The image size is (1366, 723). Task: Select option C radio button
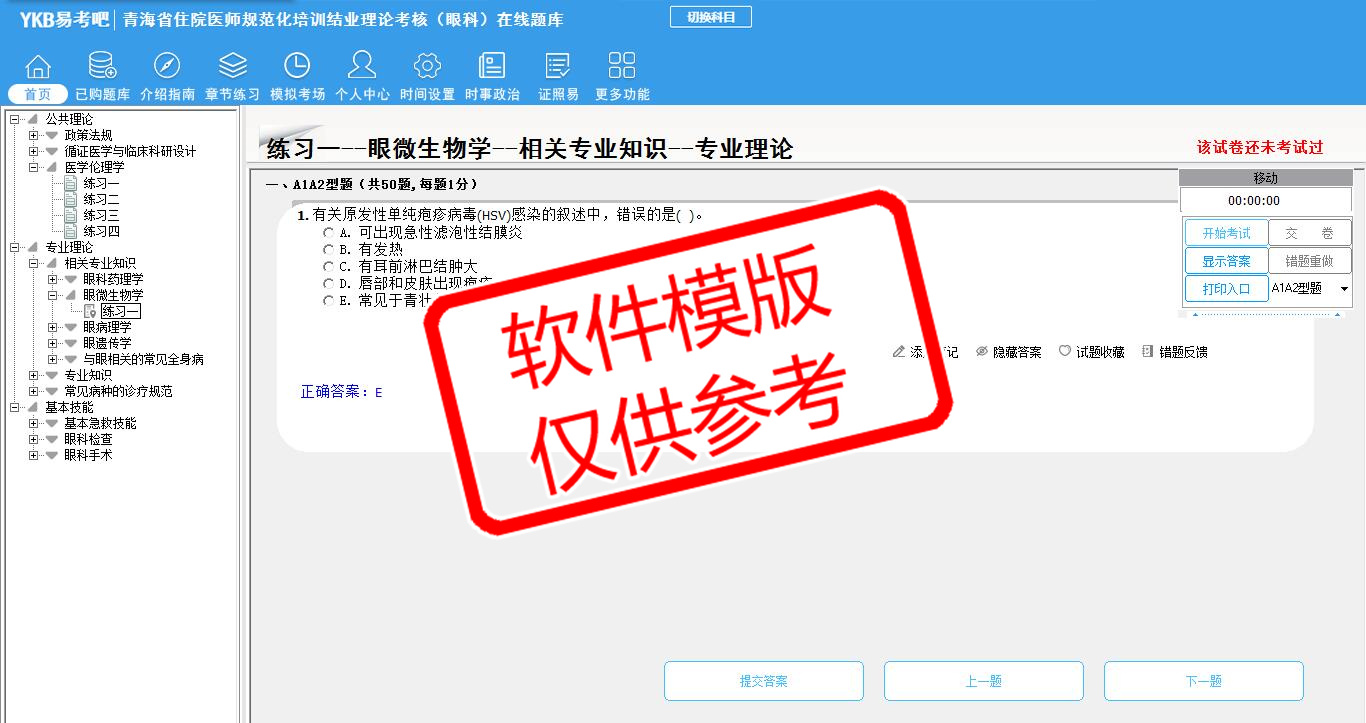[328, 267]
